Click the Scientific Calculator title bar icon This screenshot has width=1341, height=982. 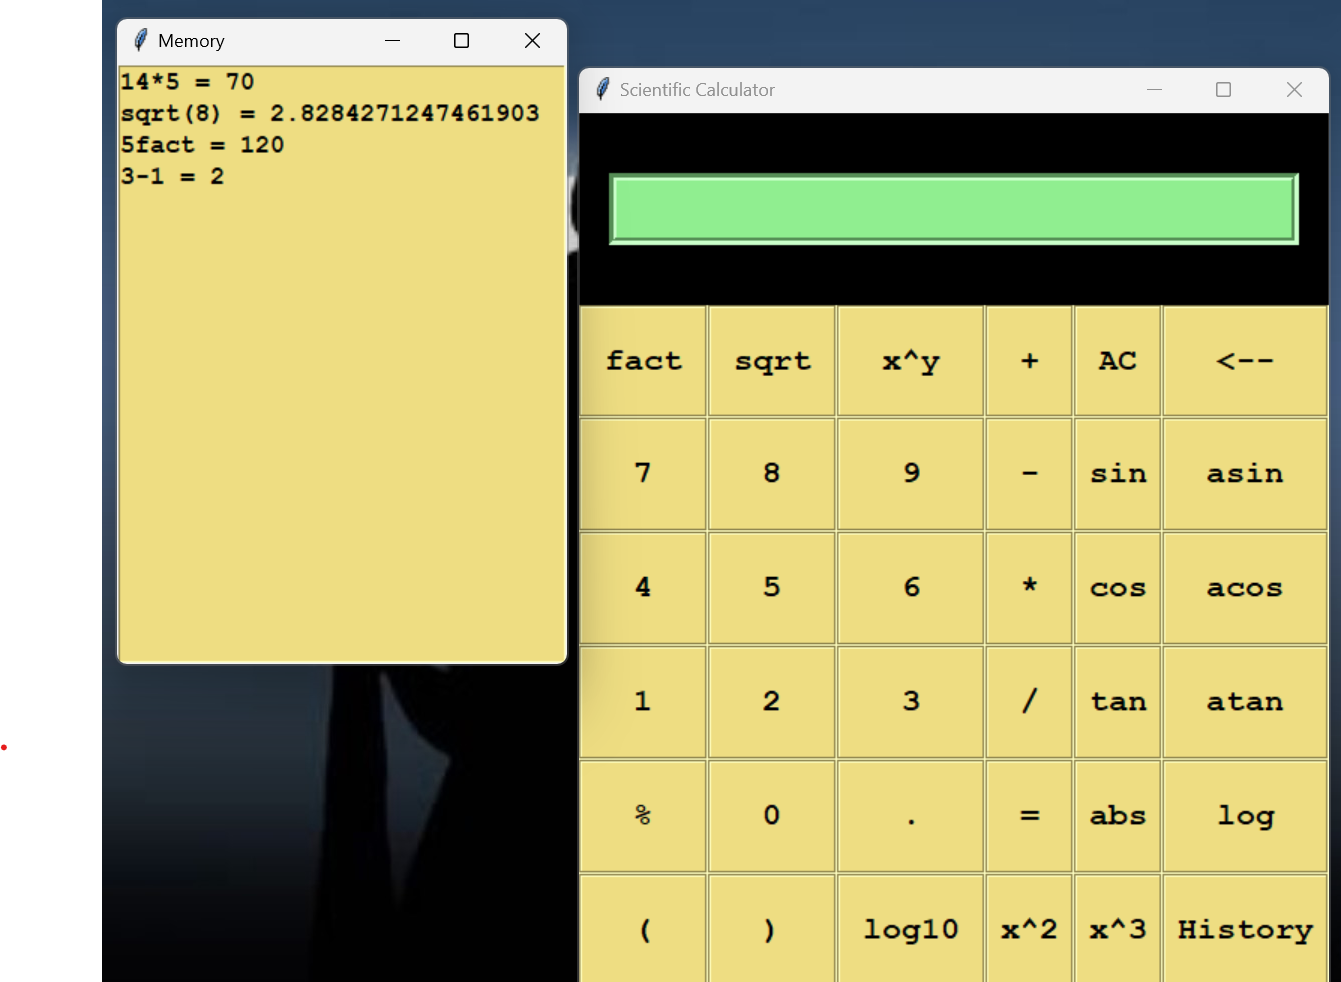click(602, 89)
